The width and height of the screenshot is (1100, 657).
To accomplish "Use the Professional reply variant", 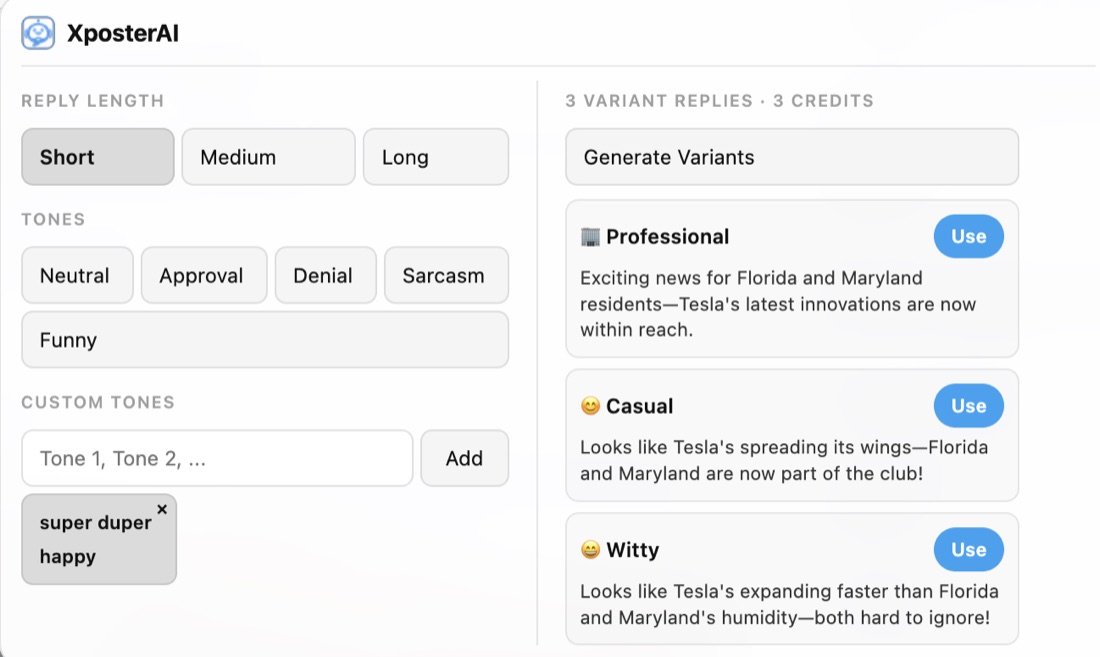I will 968,236.
